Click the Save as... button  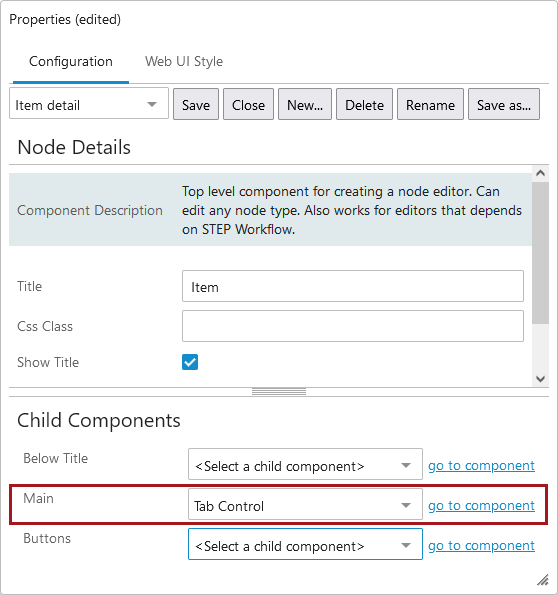pos(504,104)
